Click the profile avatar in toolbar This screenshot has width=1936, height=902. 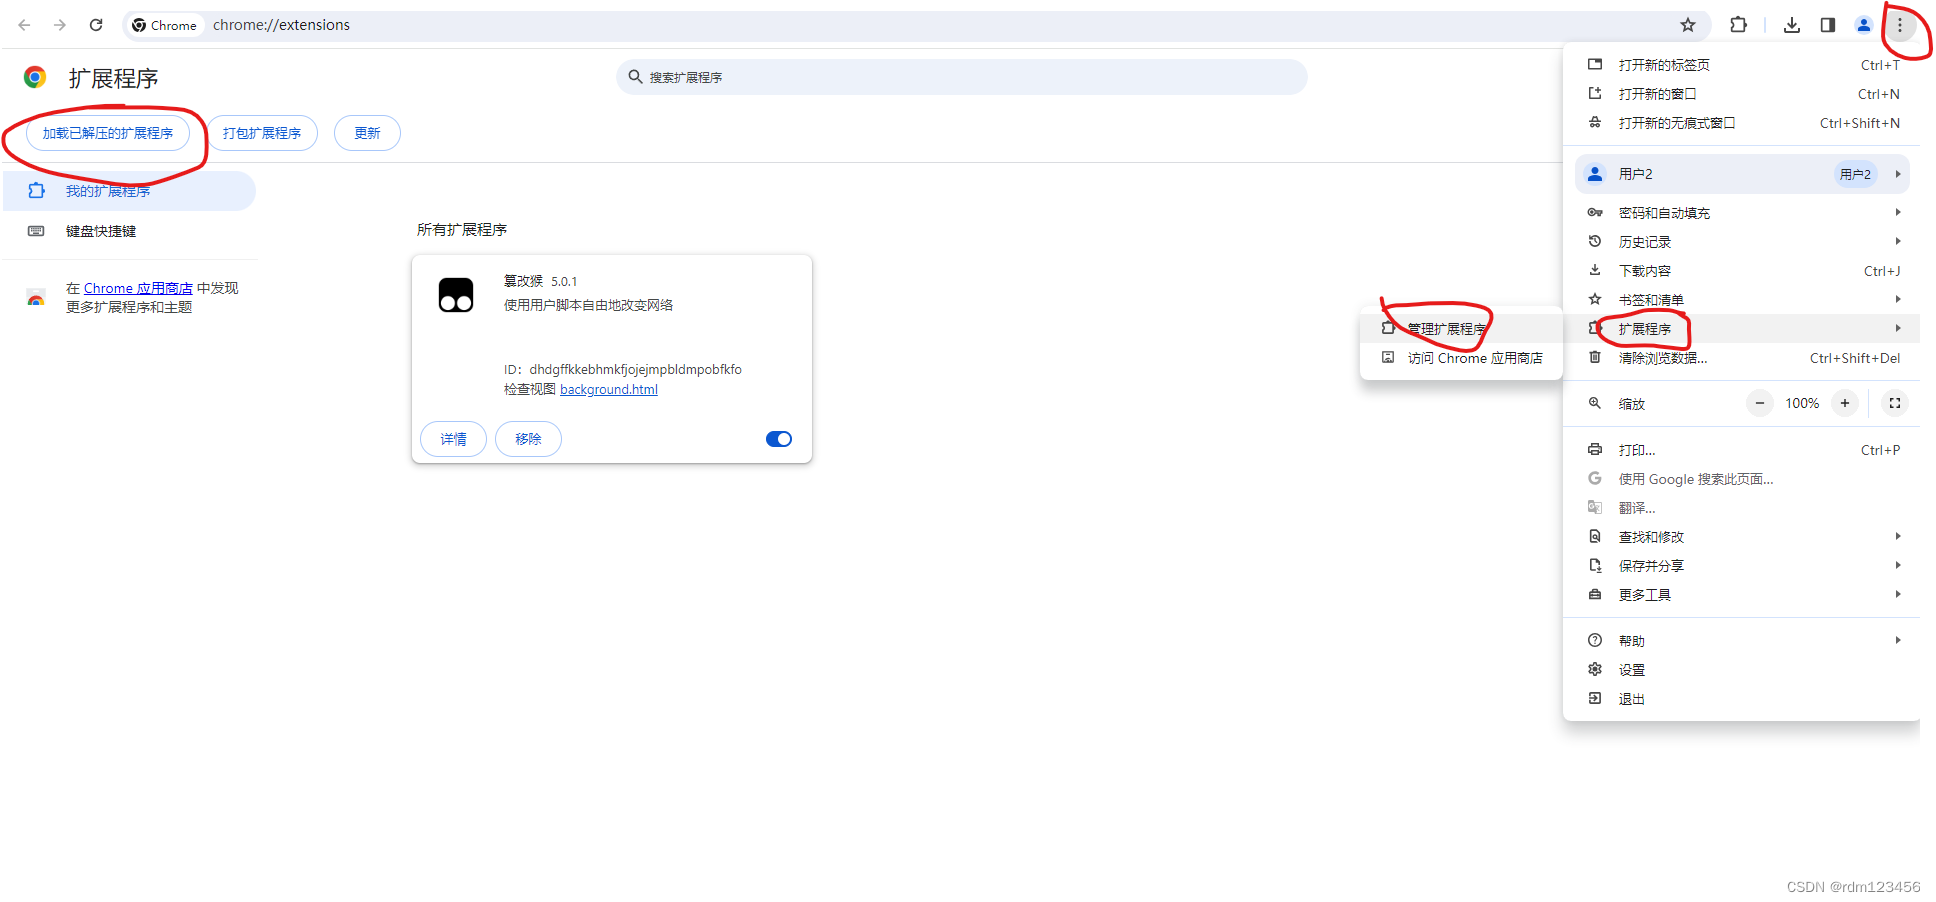(x=1864, y=25)
